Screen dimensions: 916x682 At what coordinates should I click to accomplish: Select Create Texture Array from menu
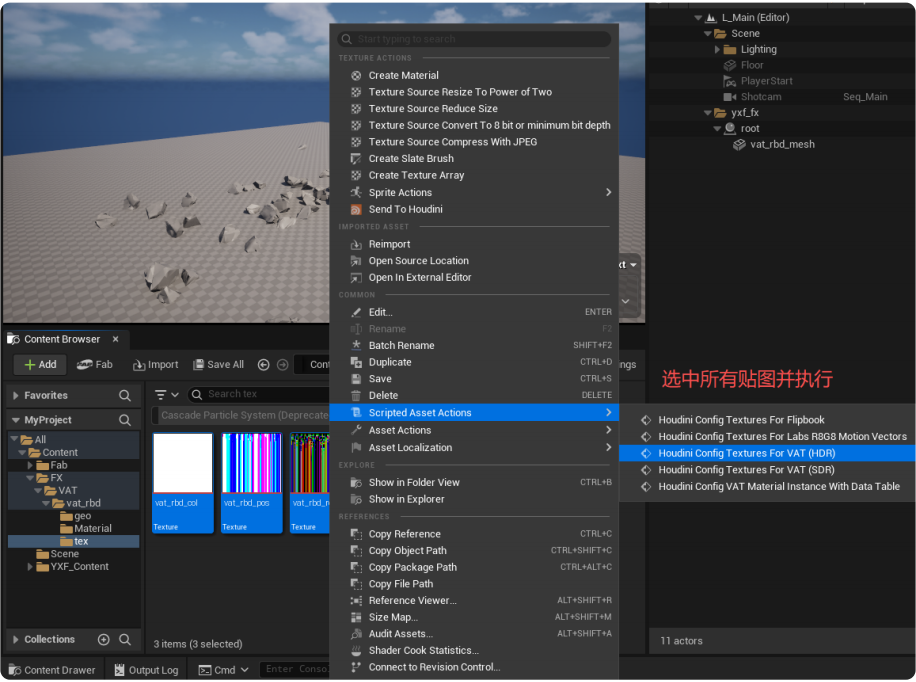(x=416, y=175)
